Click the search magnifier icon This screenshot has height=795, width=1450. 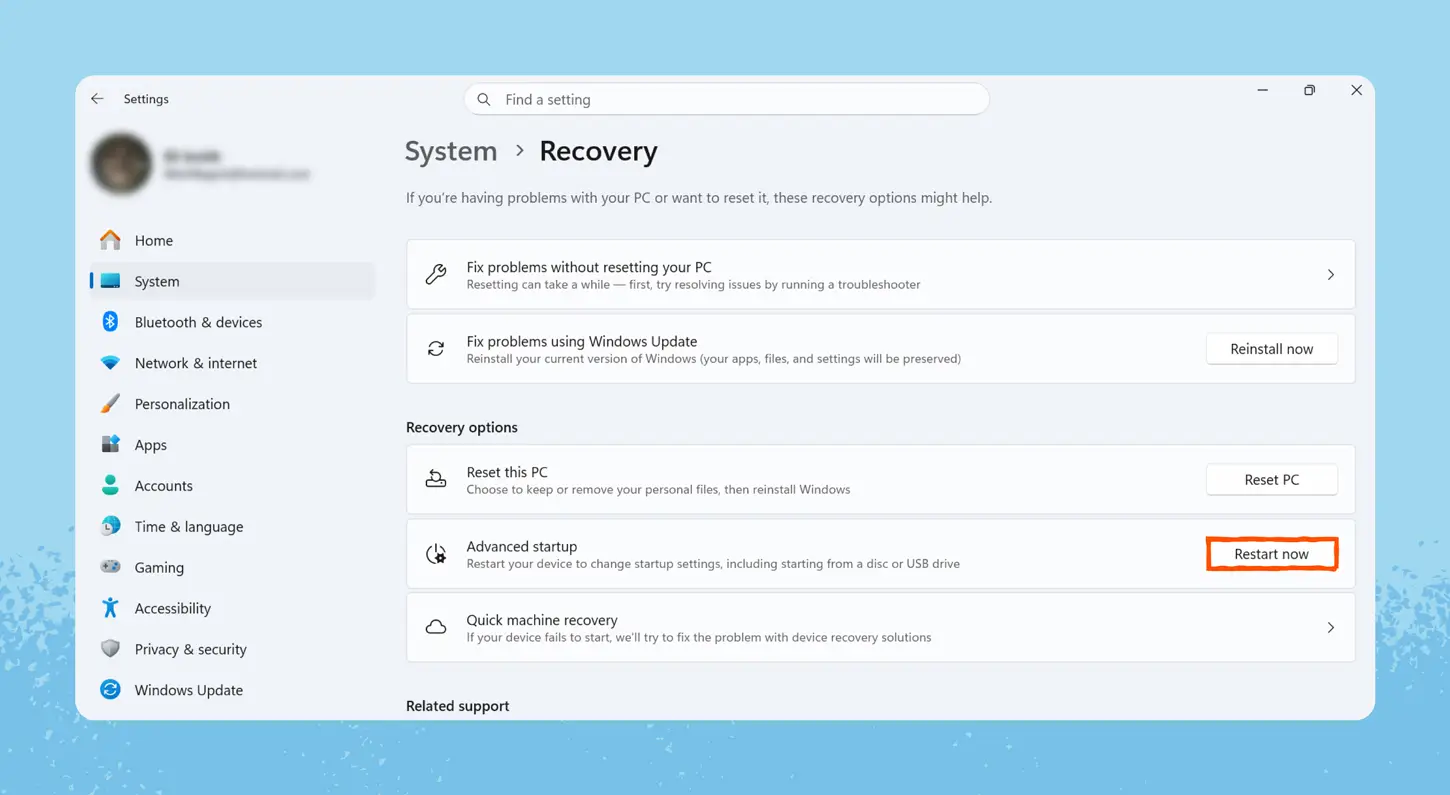(484, 100)
